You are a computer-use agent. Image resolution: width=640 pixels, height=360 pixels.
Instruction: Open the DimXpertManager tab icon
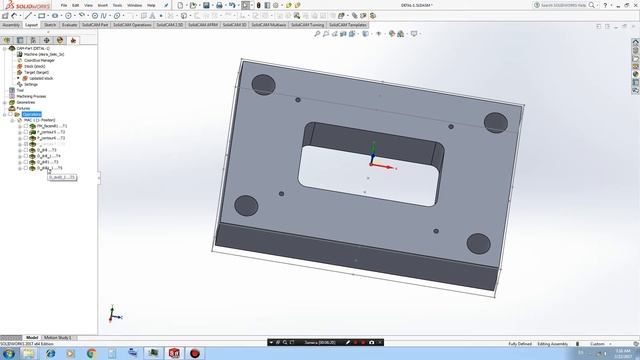[47, 40]
